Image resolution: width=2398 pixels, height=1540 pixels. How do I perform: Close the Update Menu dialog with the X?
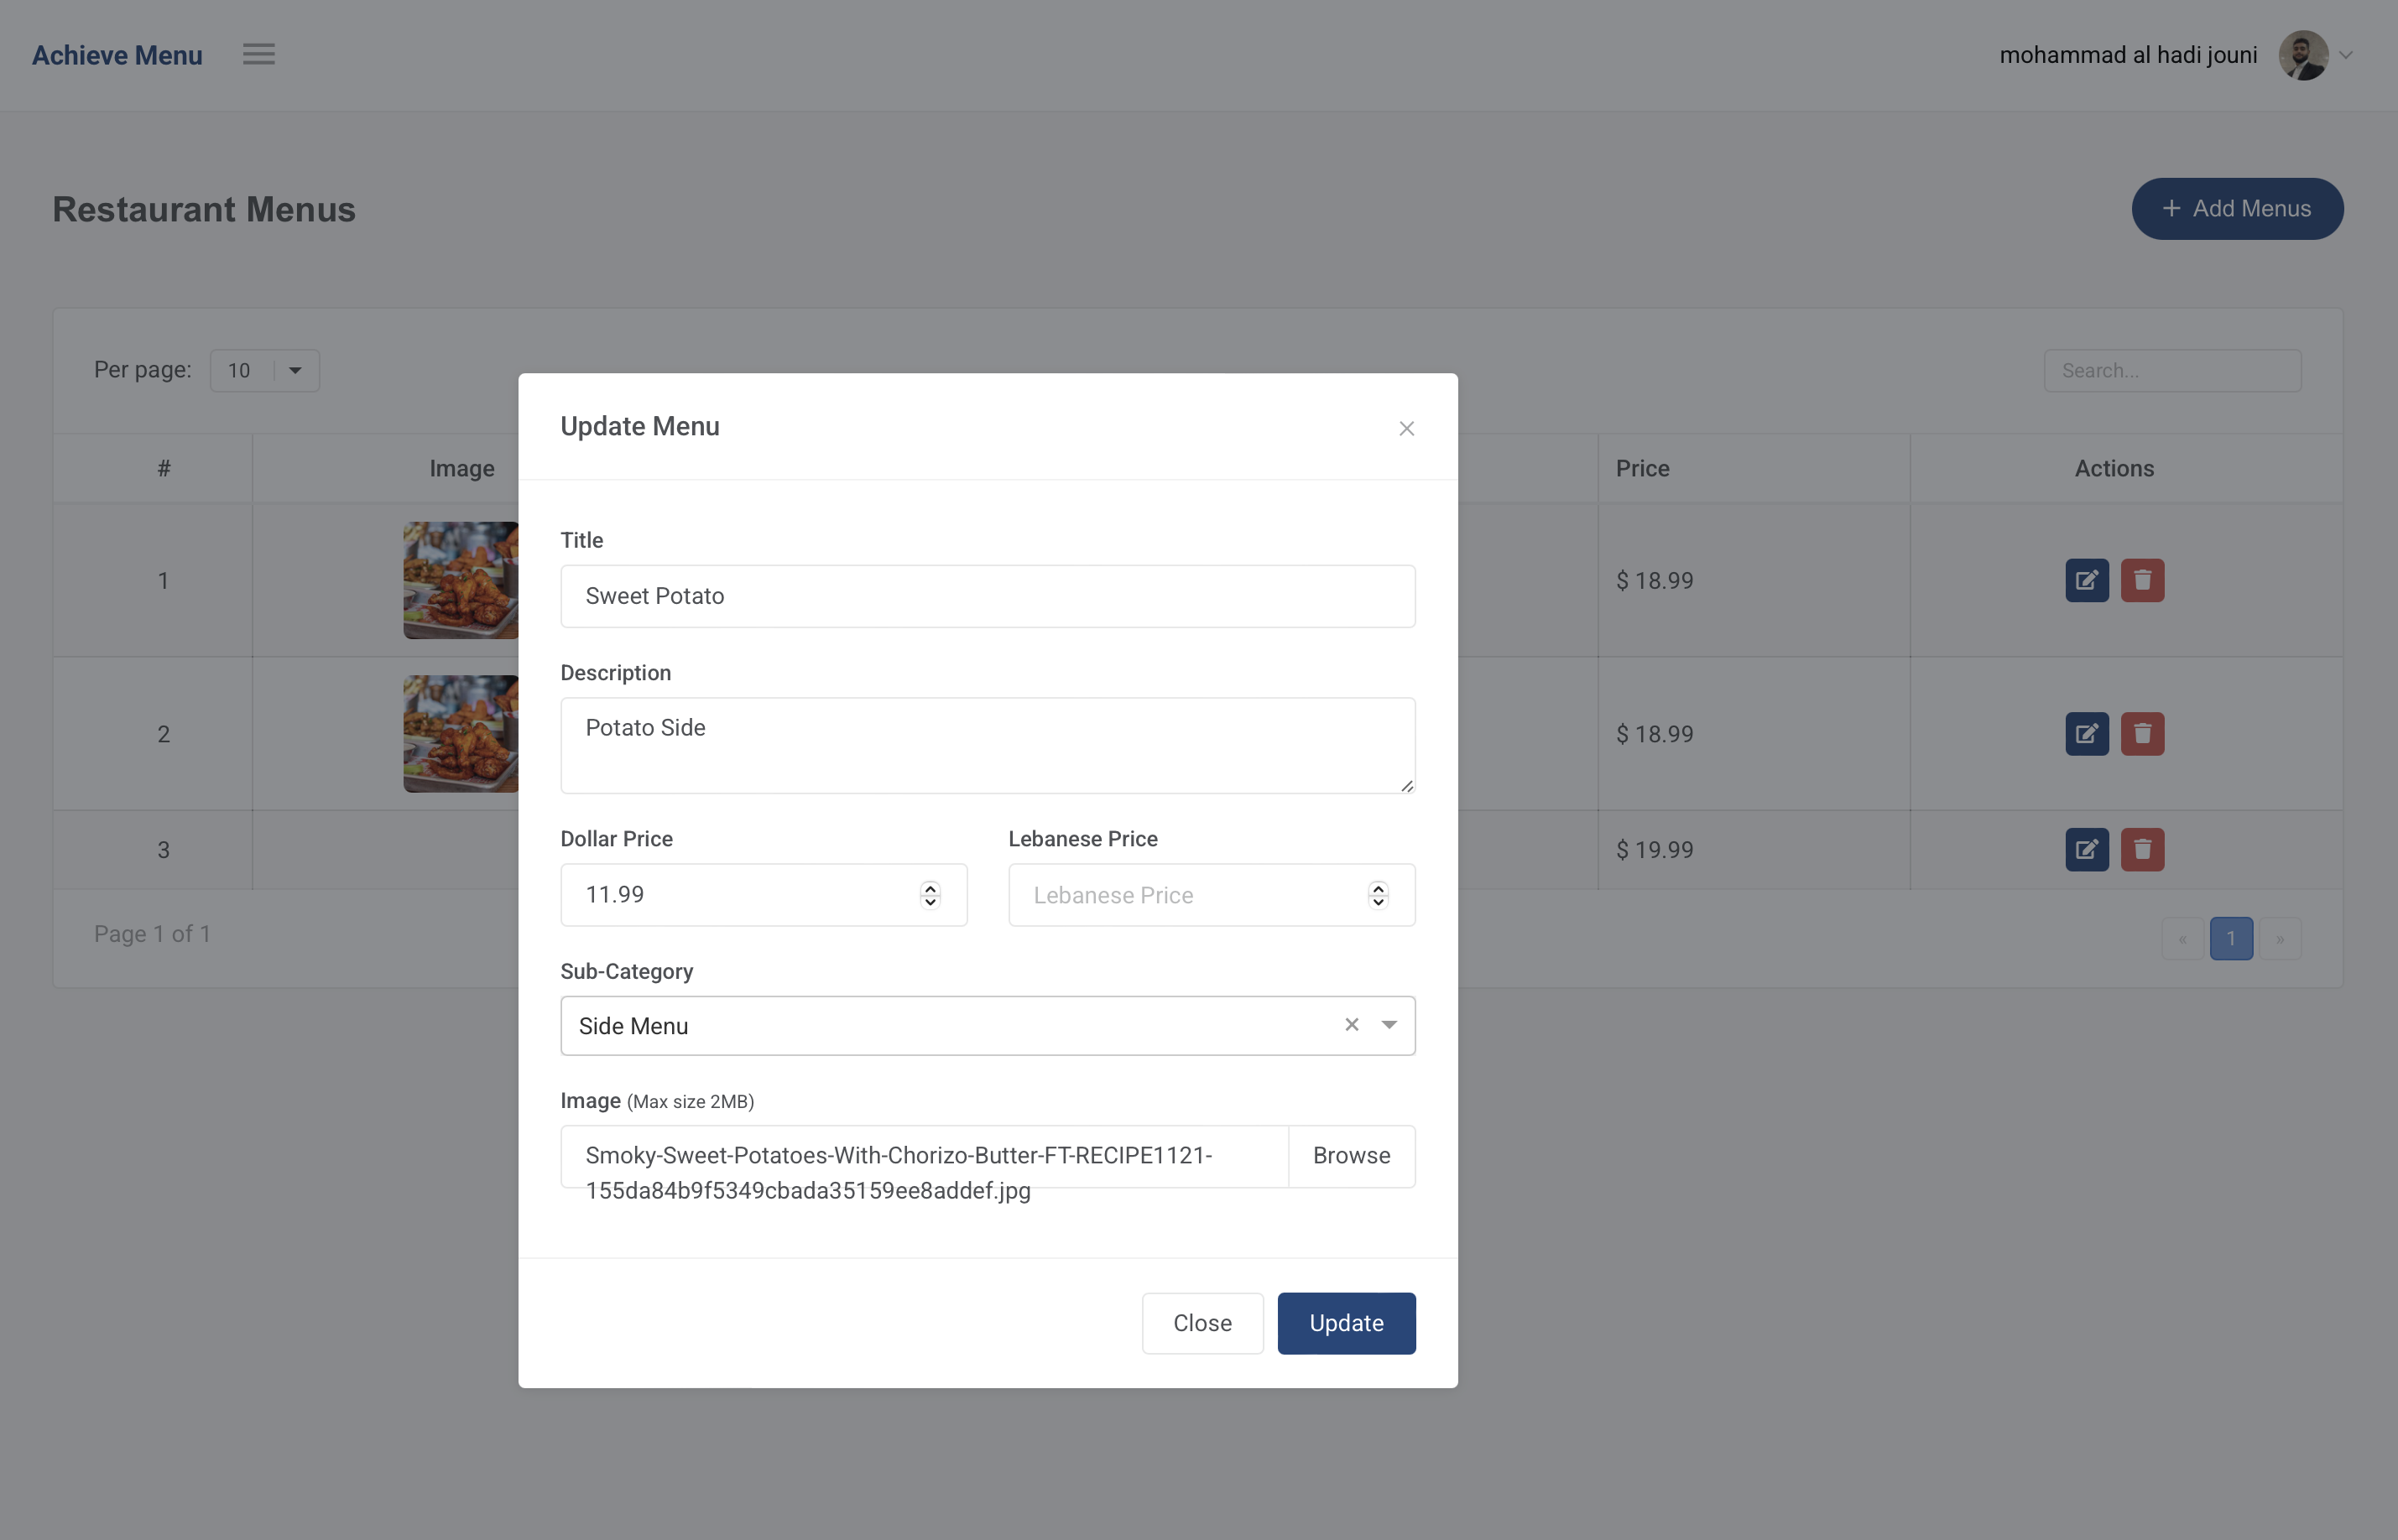click(1407, 428)
